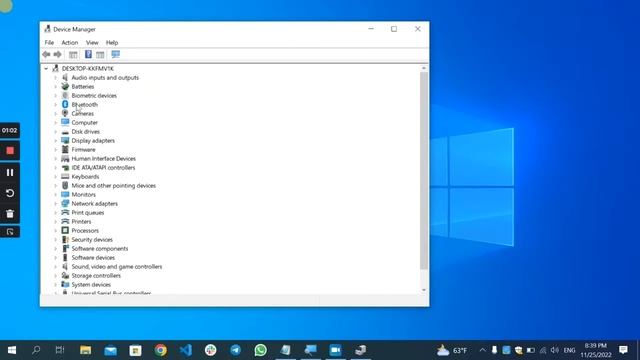Click the scrollbar up arrow
Screen dimensions: 640x360
[424, 69]
